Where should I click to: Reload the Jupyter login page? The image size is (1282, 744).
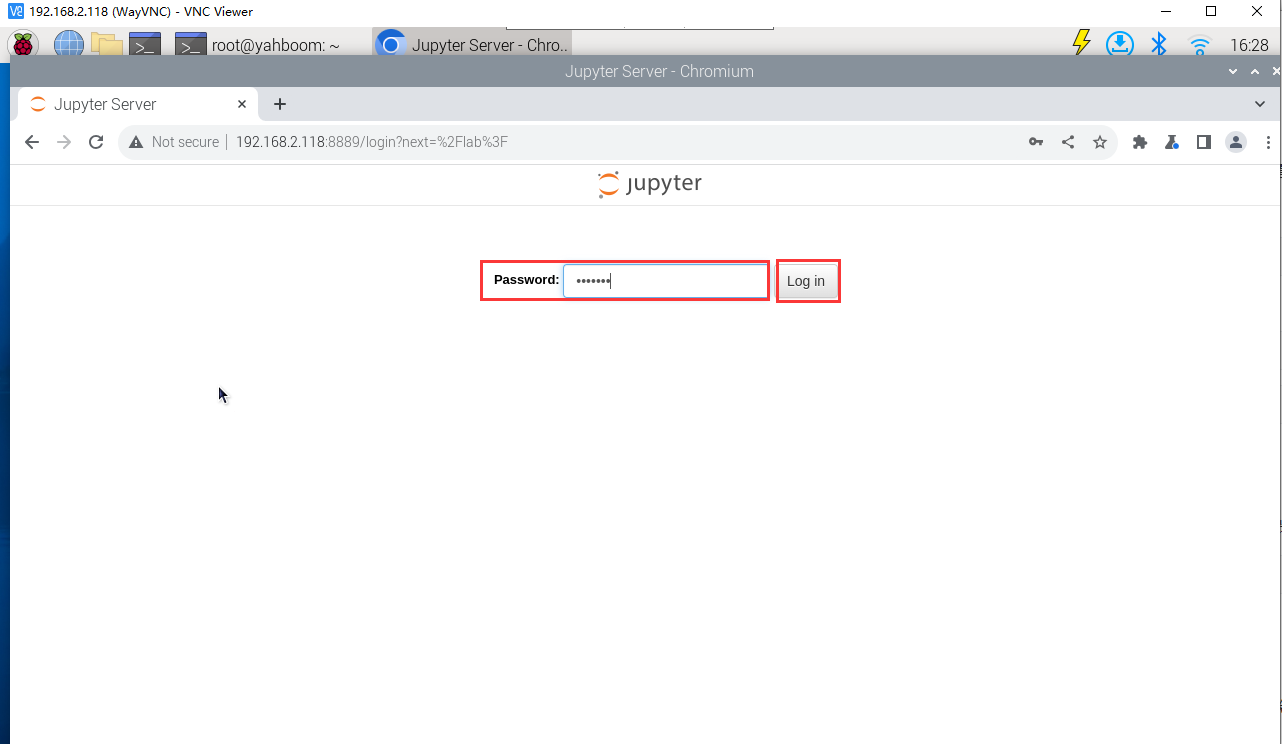[96, 142]
